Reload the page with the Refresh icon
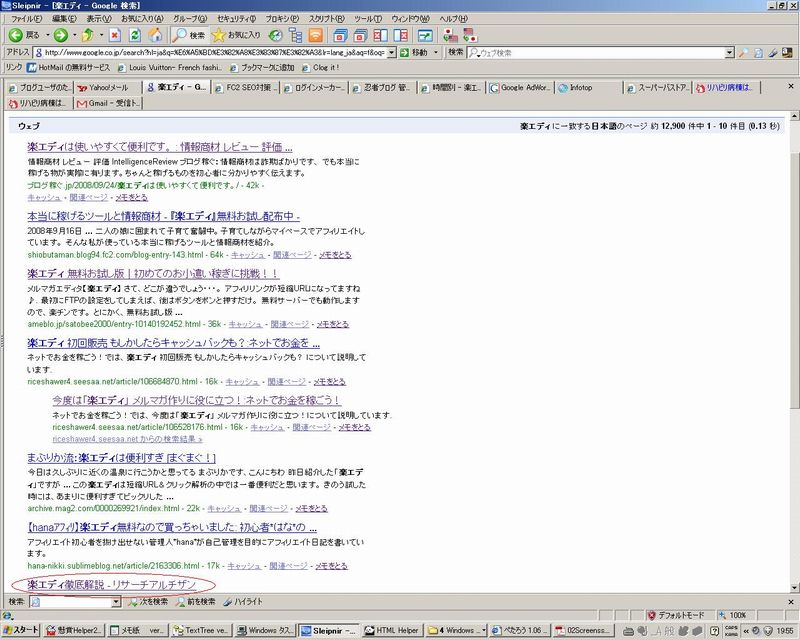This screenshot has width=800, height=640. pyautogui.click(x=135, y=35)
